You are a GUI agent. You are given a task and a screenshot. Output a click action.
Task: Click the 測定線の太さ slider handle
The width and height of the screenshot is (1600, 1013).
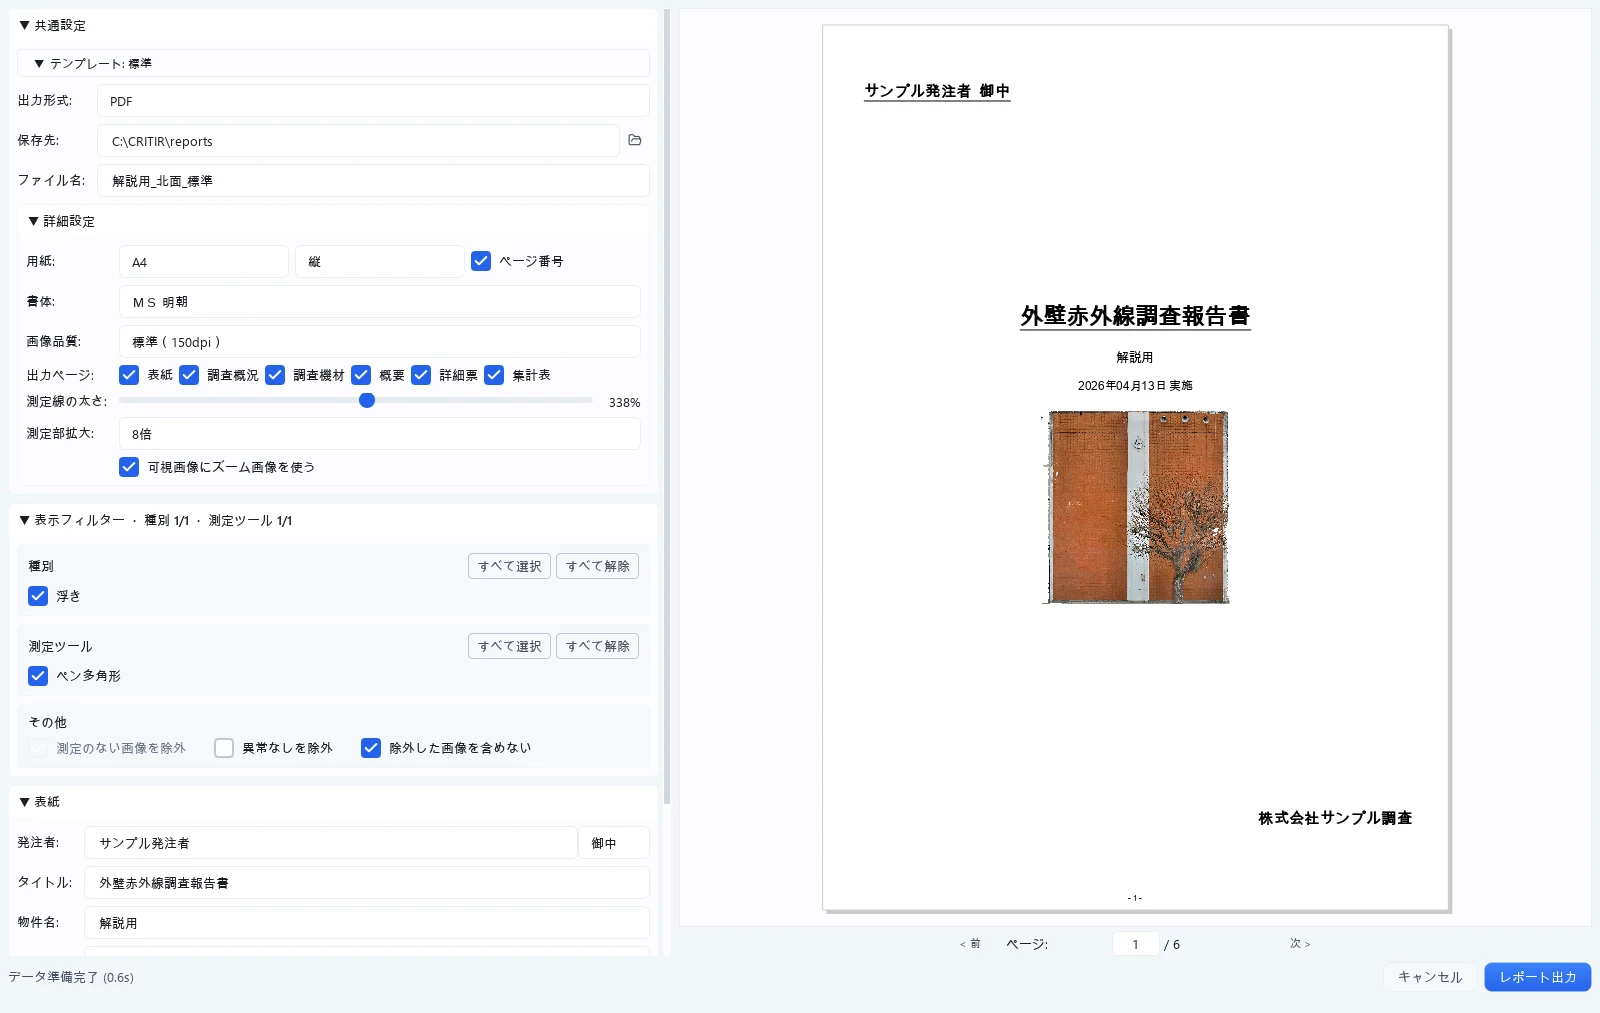[x=367, y=400]
